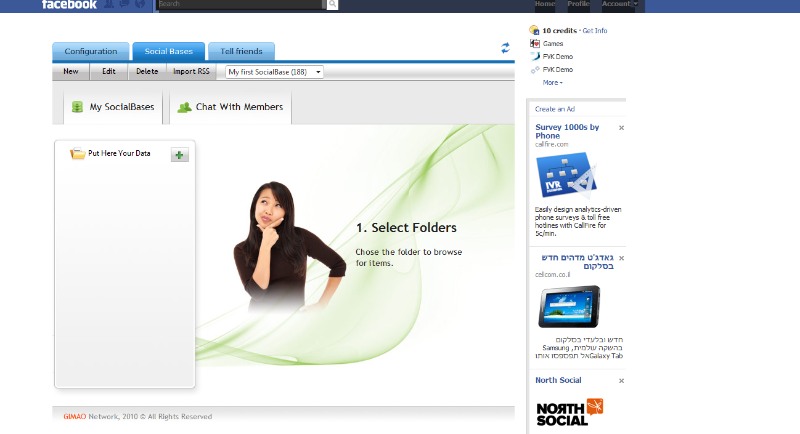The width and height of the screenshot is (800, 434).
Task: Go to Facebook Profile
Action: pos(578,4)
